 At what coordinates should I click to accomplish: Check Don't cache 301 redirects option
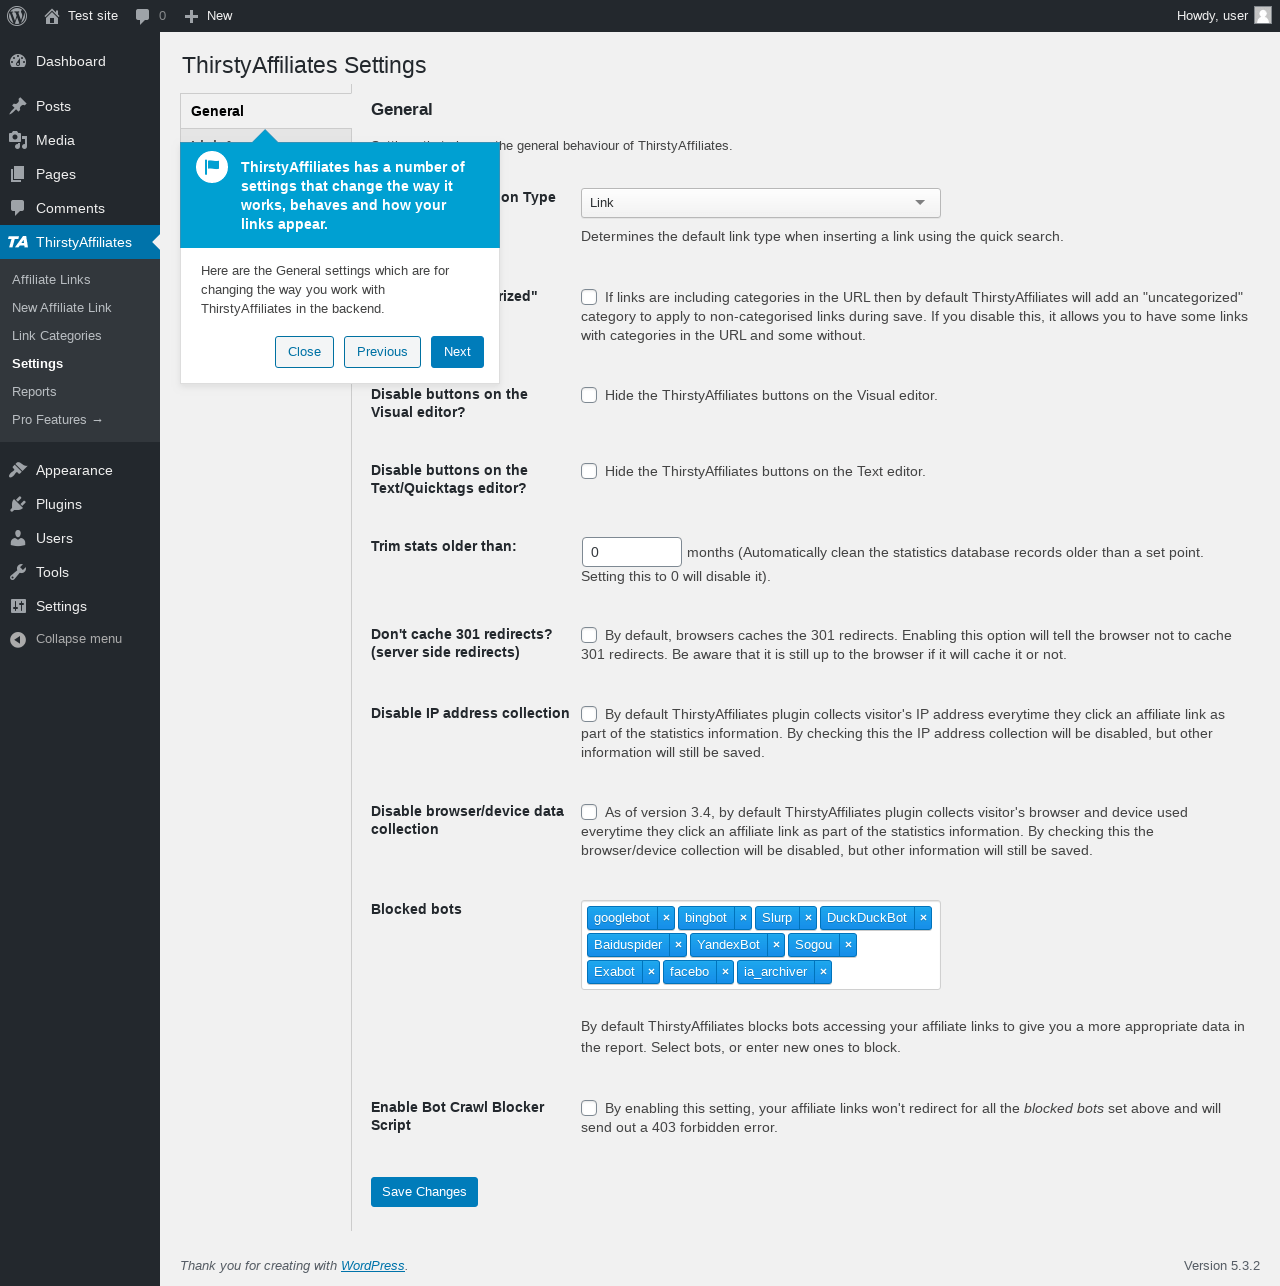[x=589, y=635]
